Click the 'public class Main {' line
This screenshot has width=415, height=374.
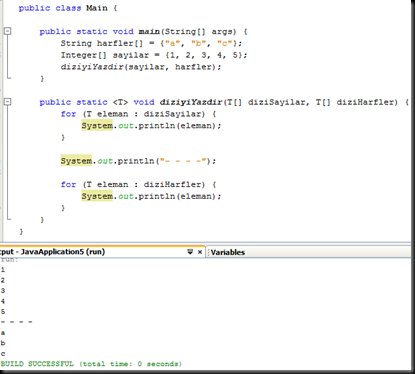(x=68, y=8)
